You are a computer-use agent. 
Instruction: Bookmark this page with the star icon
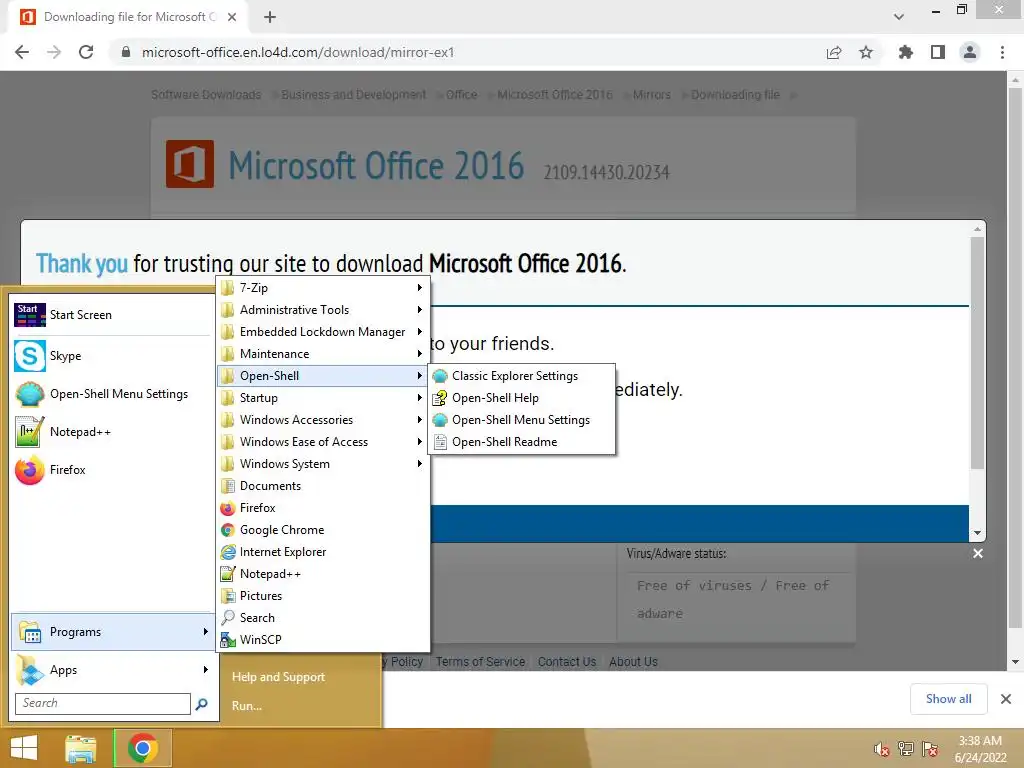tap(866, 52)
